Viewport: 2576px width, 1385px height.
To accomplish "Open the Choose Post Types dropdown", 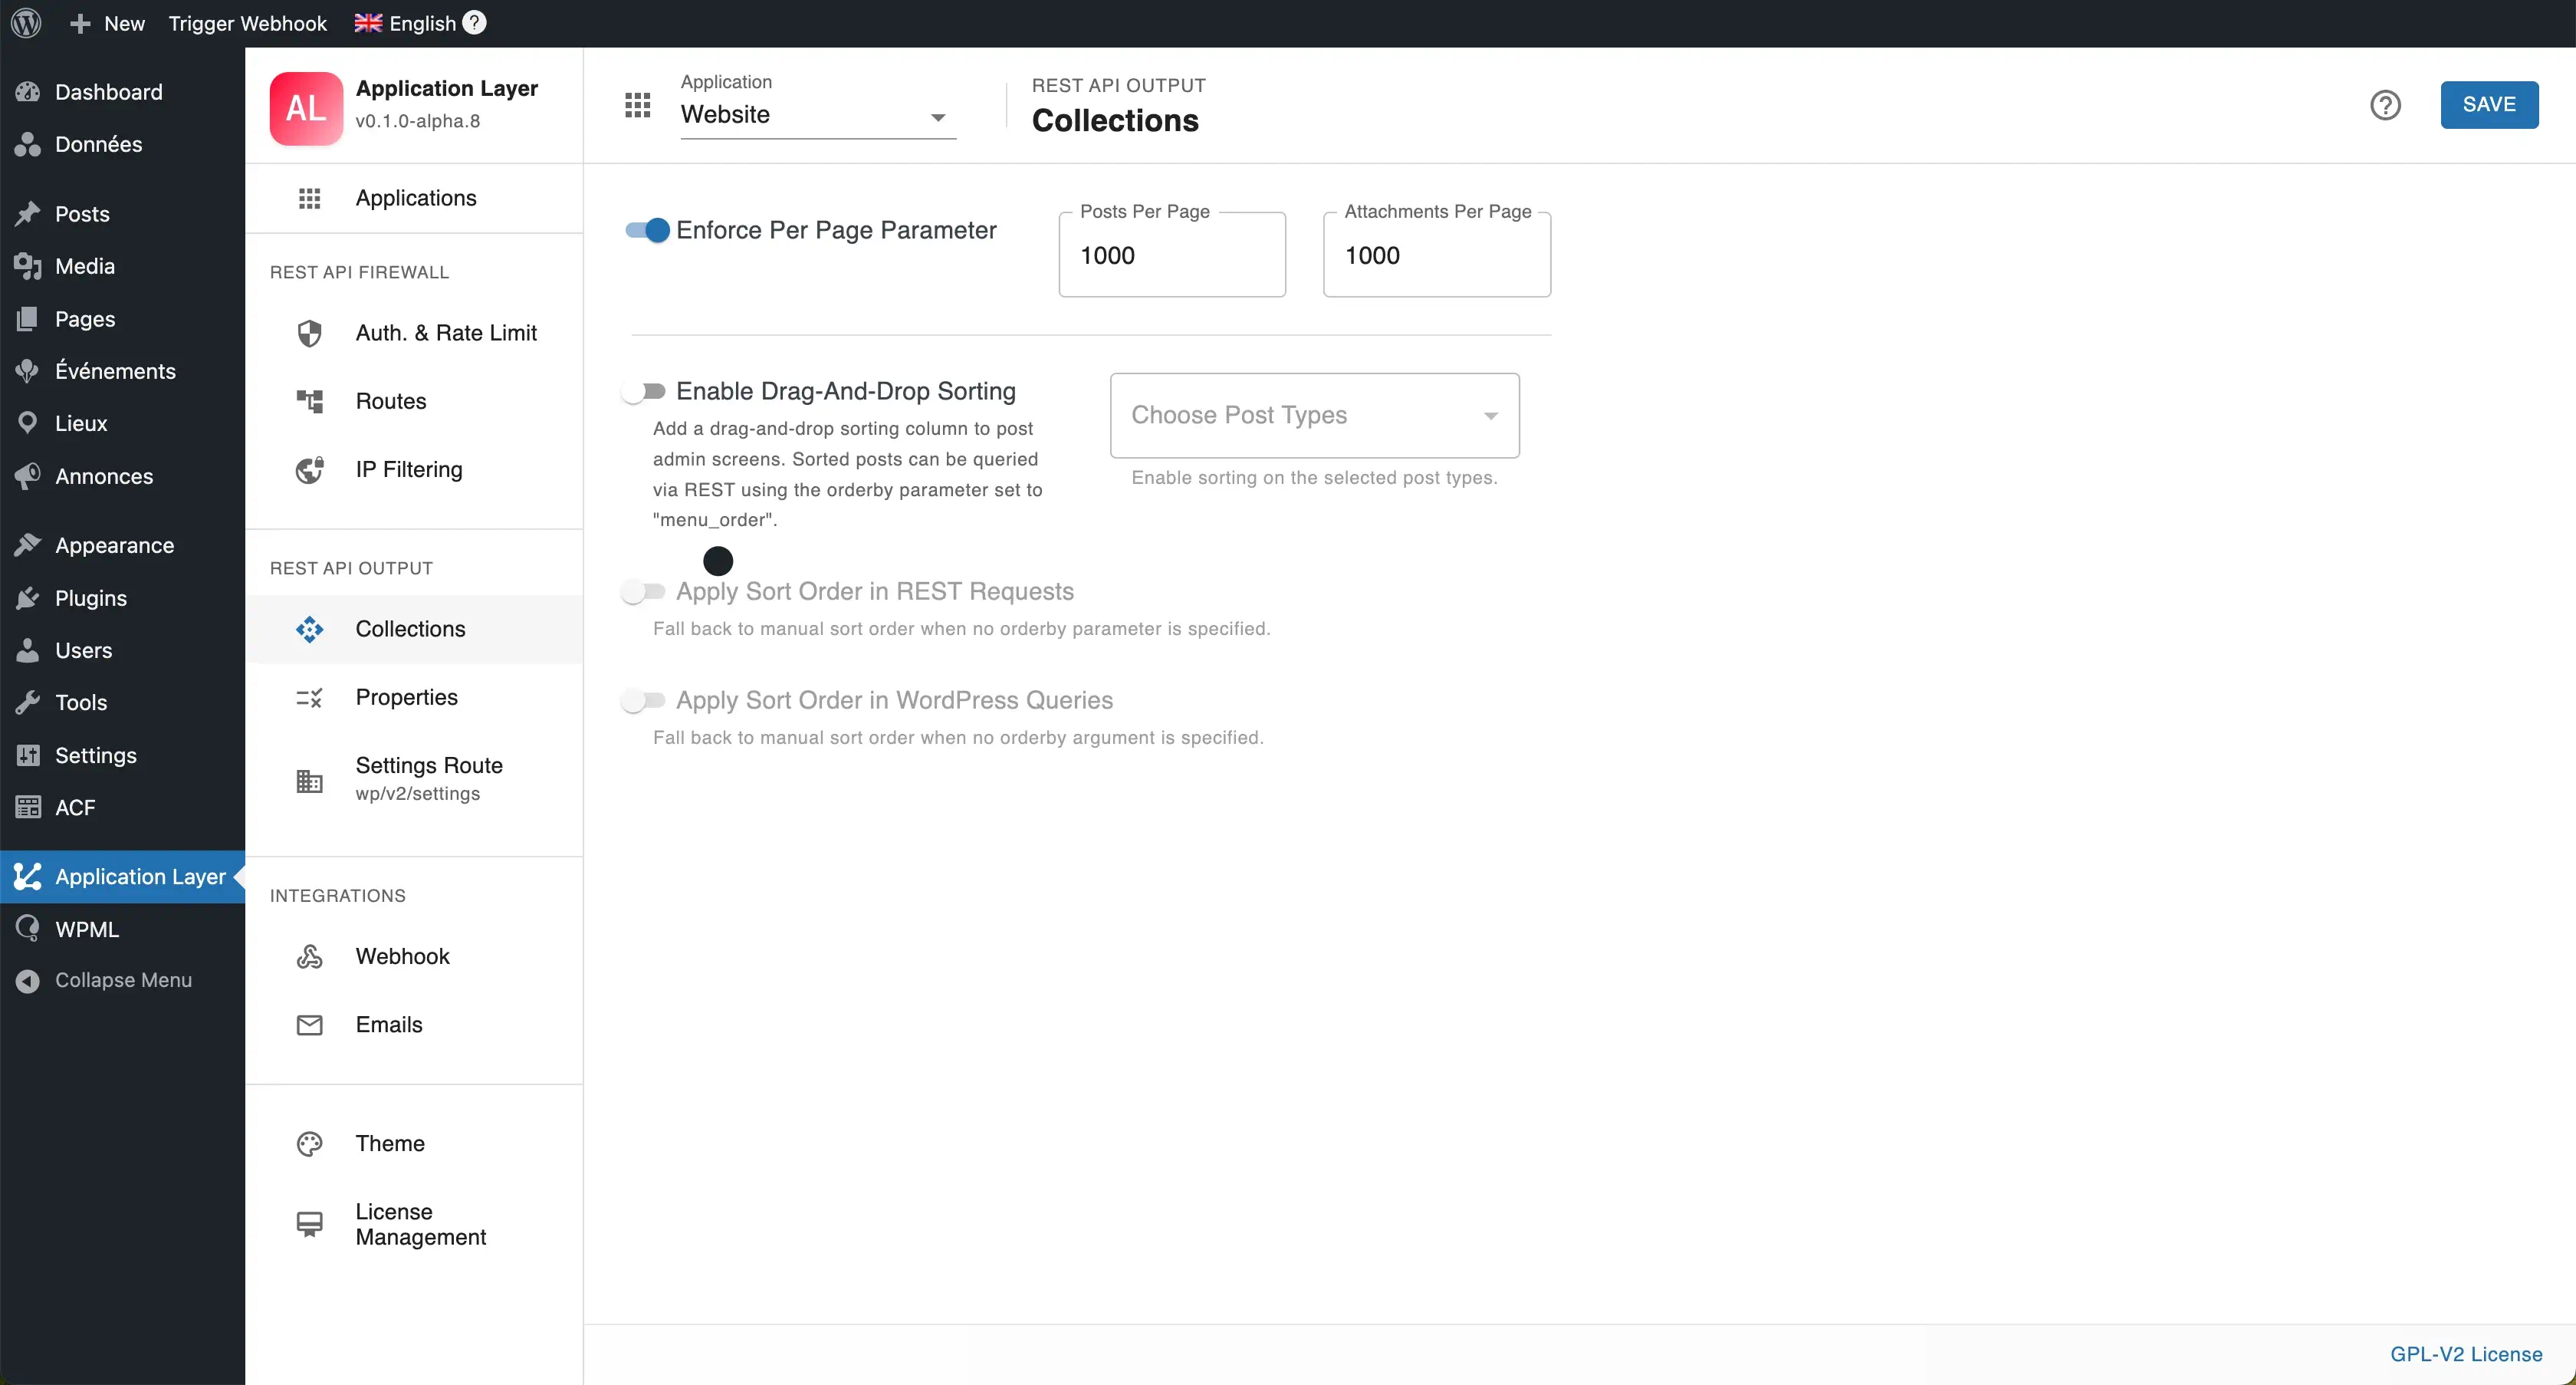I will [x=1314, y=416].
